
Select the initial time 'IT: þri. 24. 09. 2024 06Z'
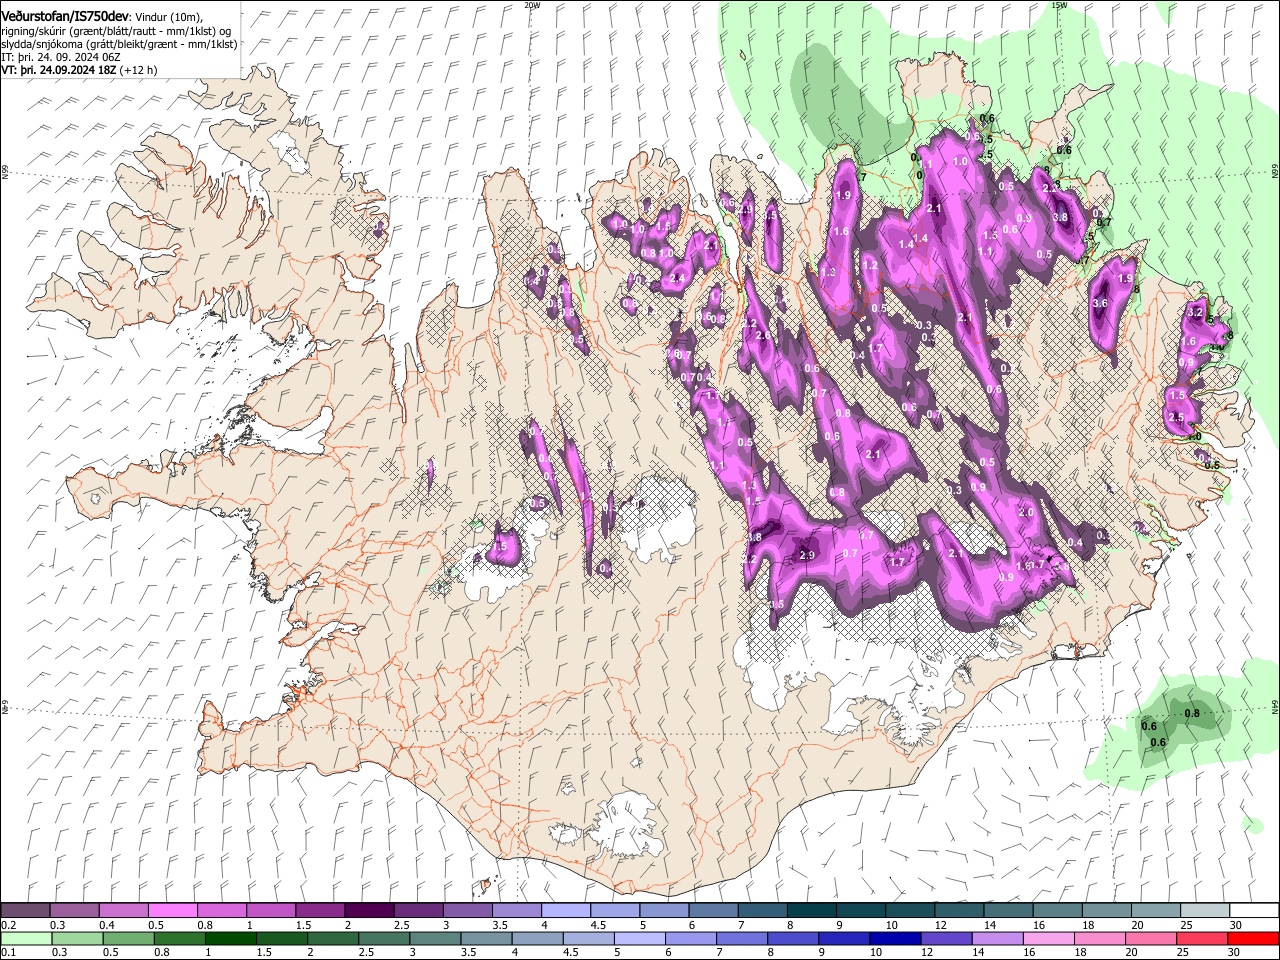61,58
